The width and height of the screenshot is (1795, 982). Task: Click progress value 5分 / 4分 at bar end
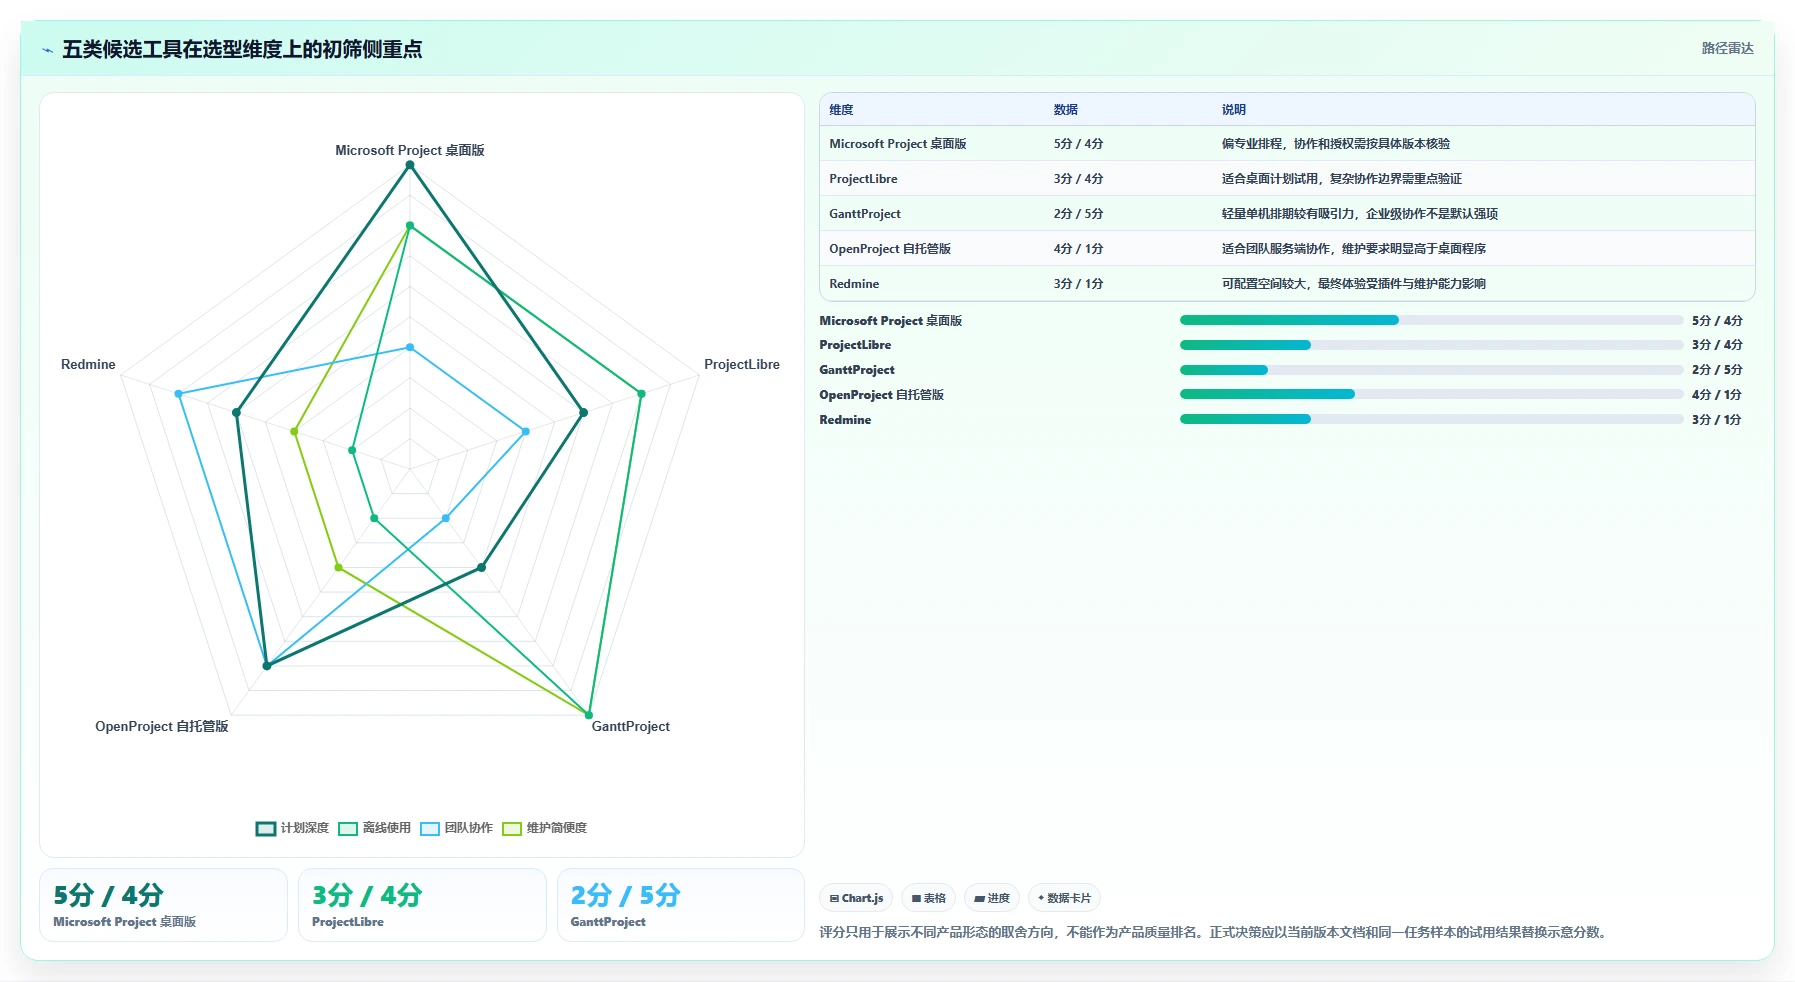tap(1717, 321)
